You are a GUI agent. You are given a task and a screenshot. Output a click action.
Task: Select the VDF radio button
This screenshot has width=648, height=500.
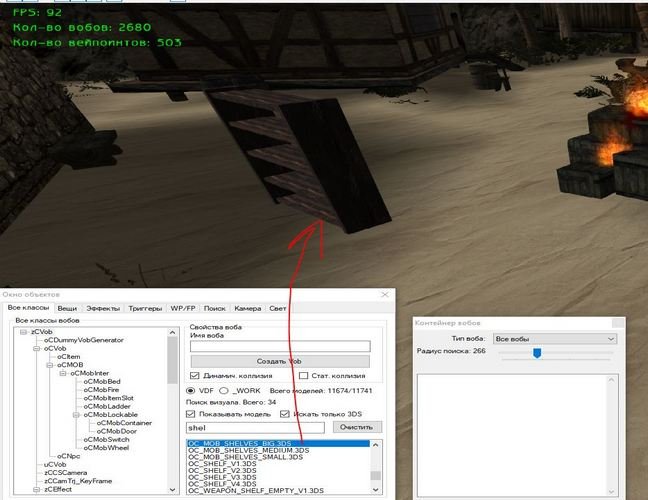pyautogui.click(x=192, y=389)
